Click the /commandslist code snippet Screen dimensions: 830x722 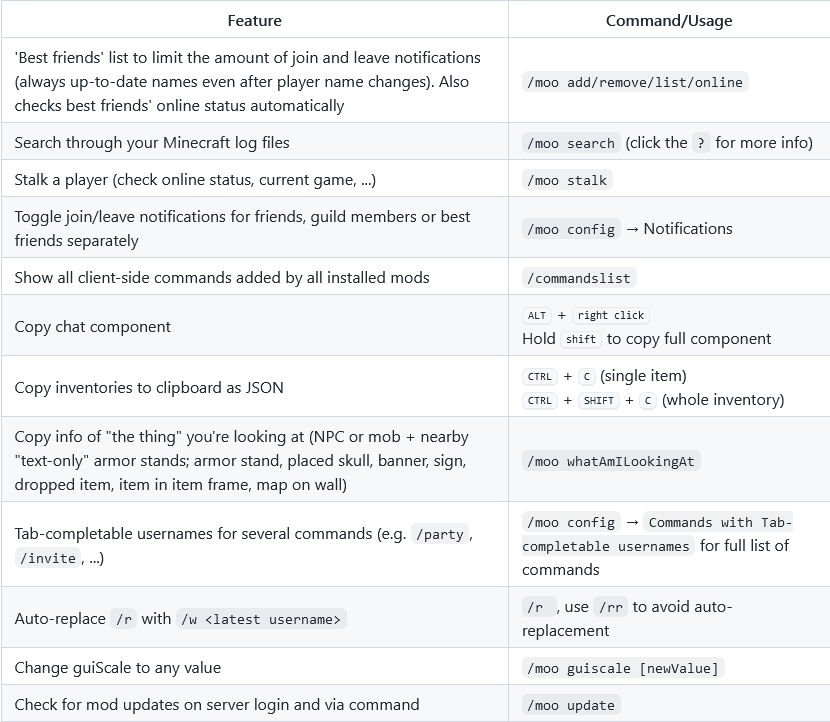click(579, 278)
